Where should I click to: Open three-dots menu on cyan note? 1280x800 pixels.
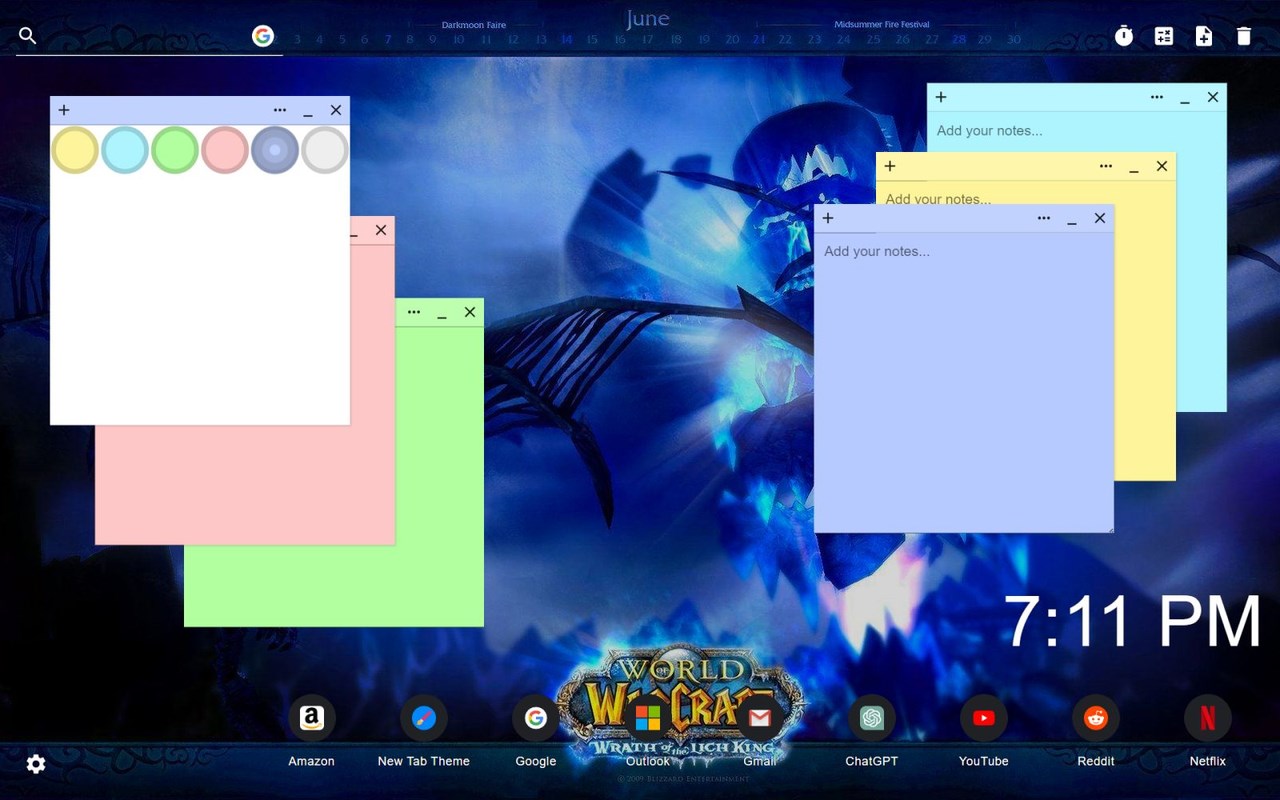tap(1157, 97)
